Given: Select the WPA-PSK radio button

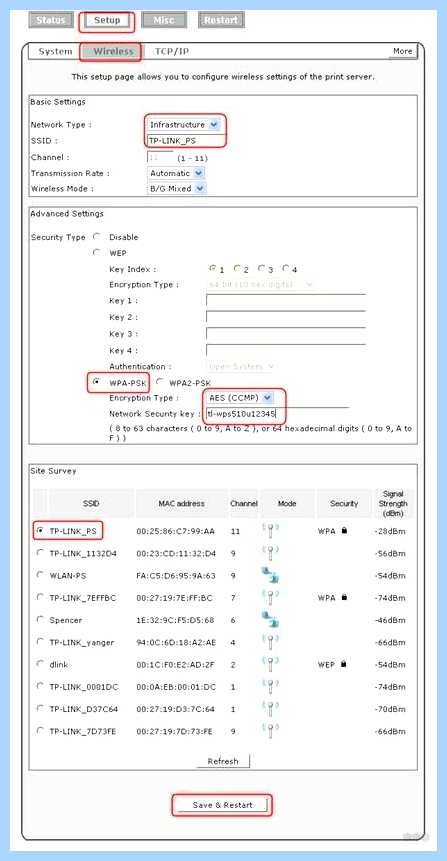Looking at the screenshot, I should point(97,382).
